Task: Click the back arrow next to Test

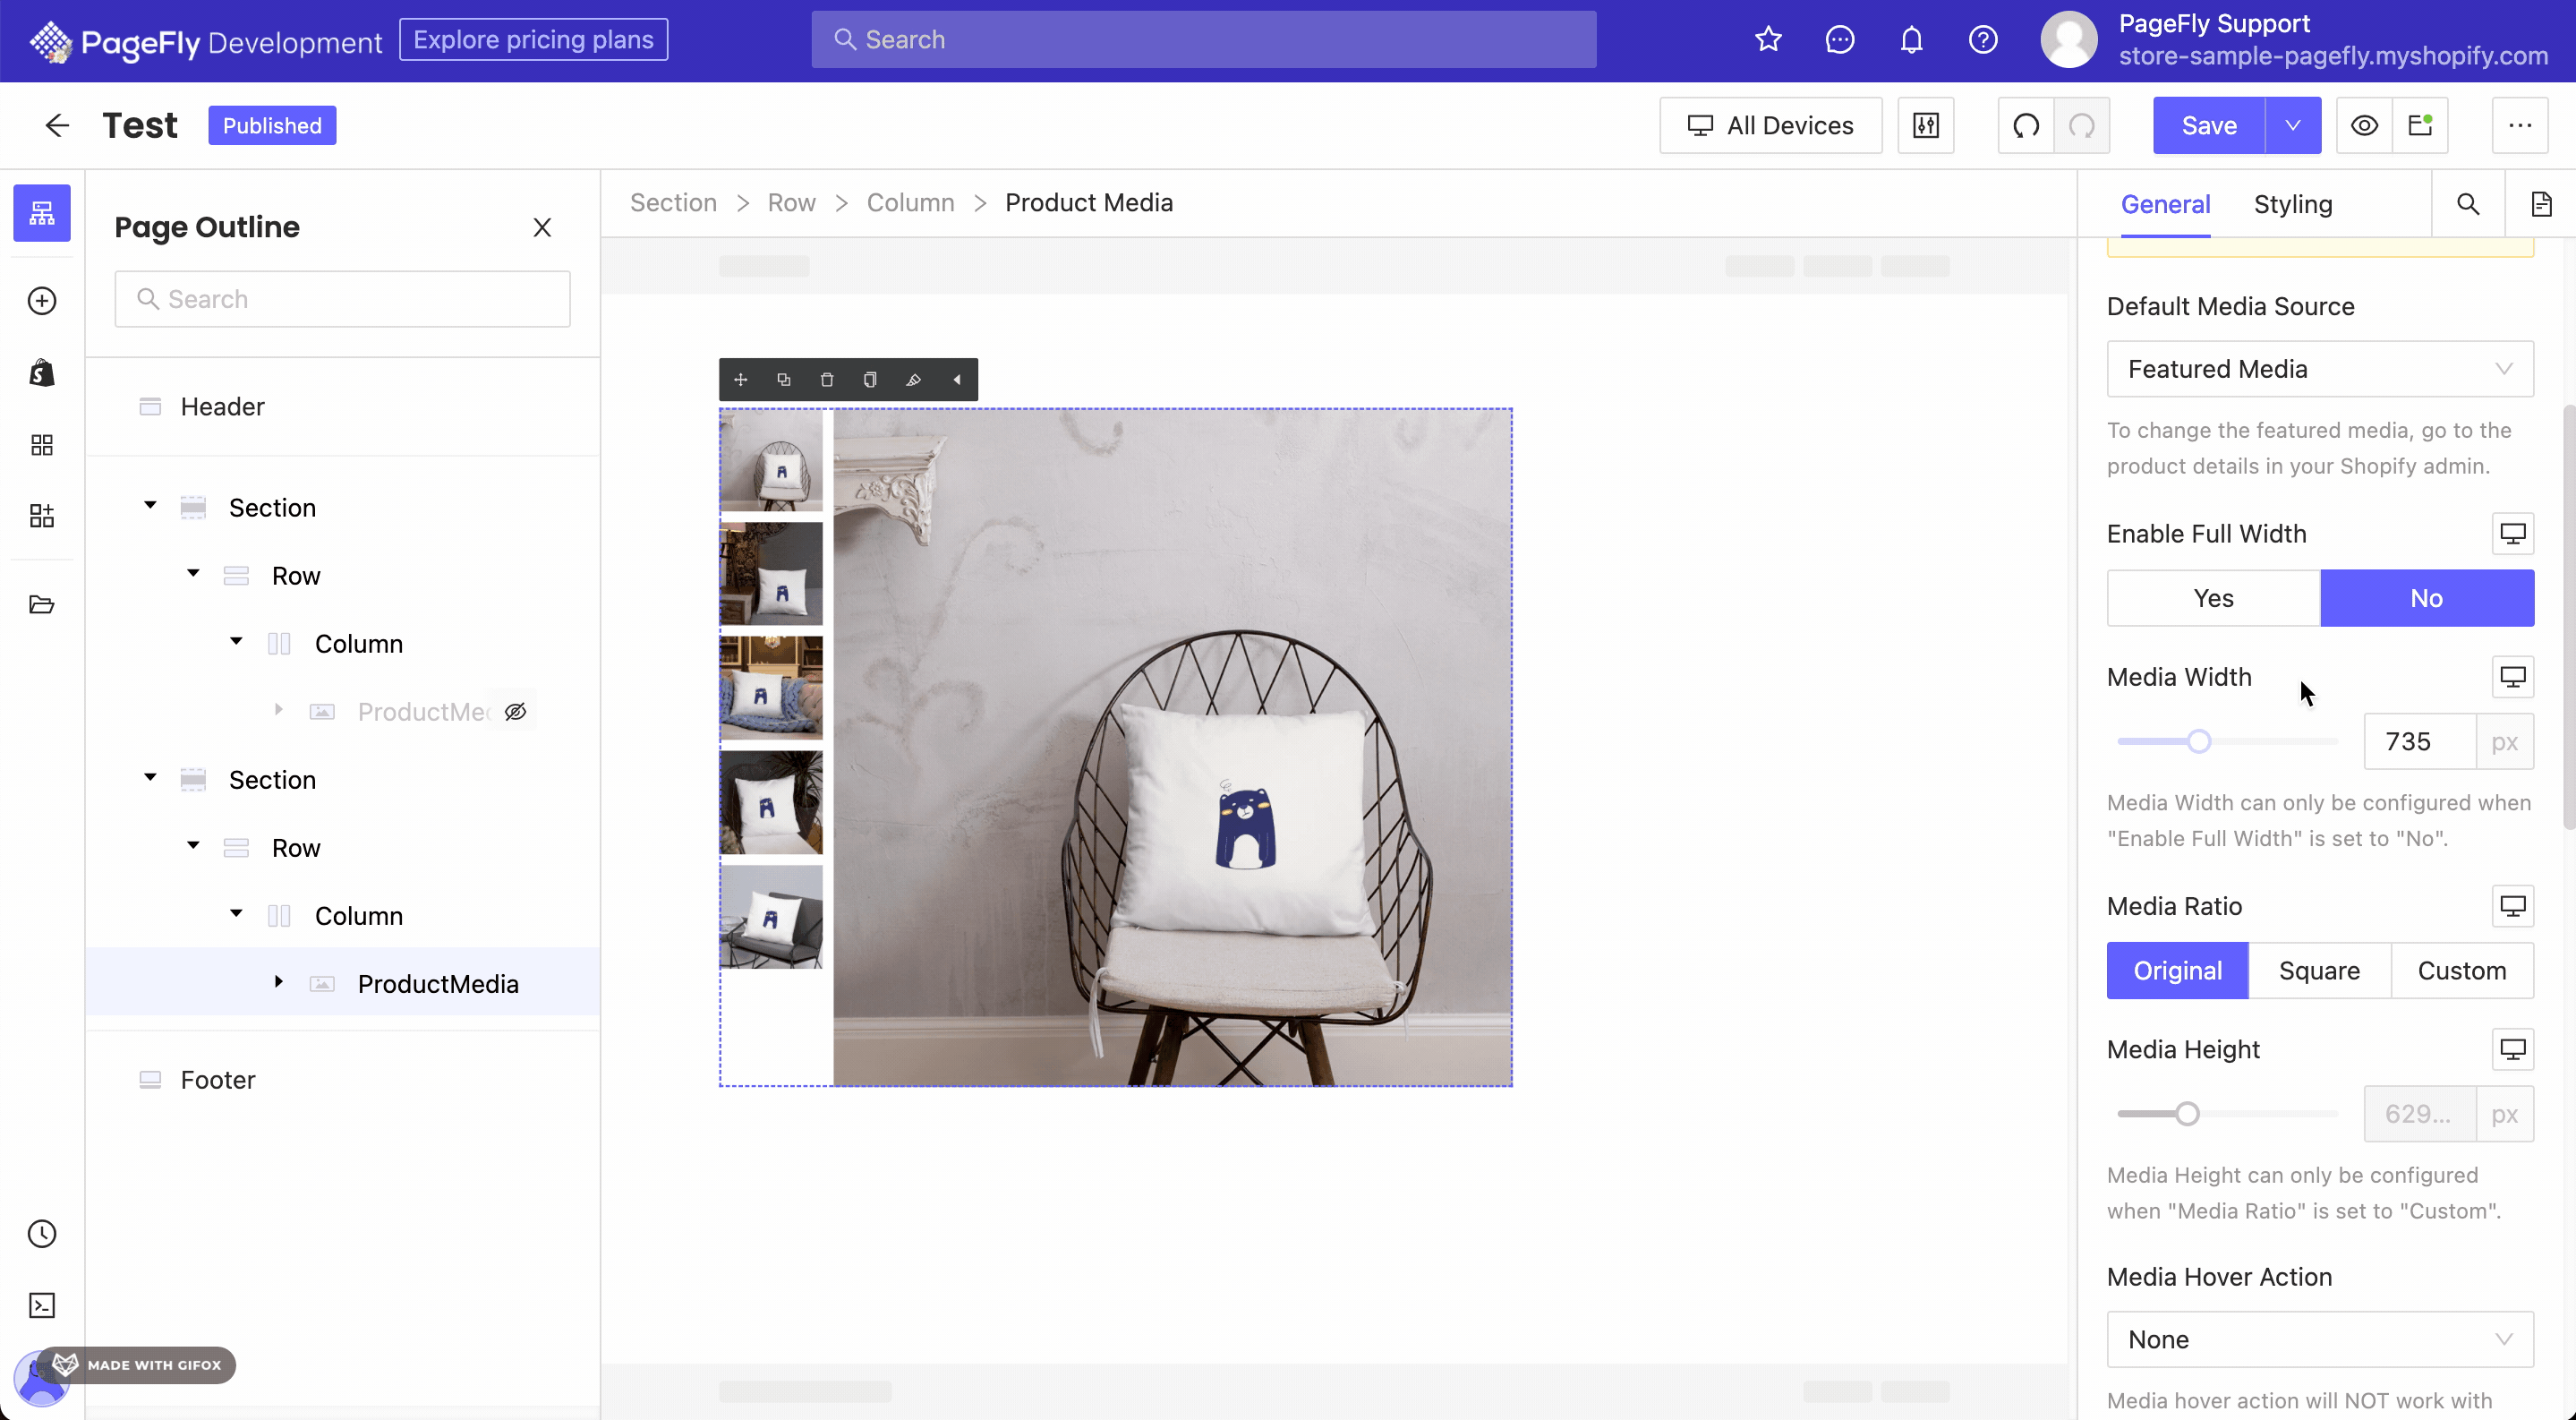Action: (57, 125)
